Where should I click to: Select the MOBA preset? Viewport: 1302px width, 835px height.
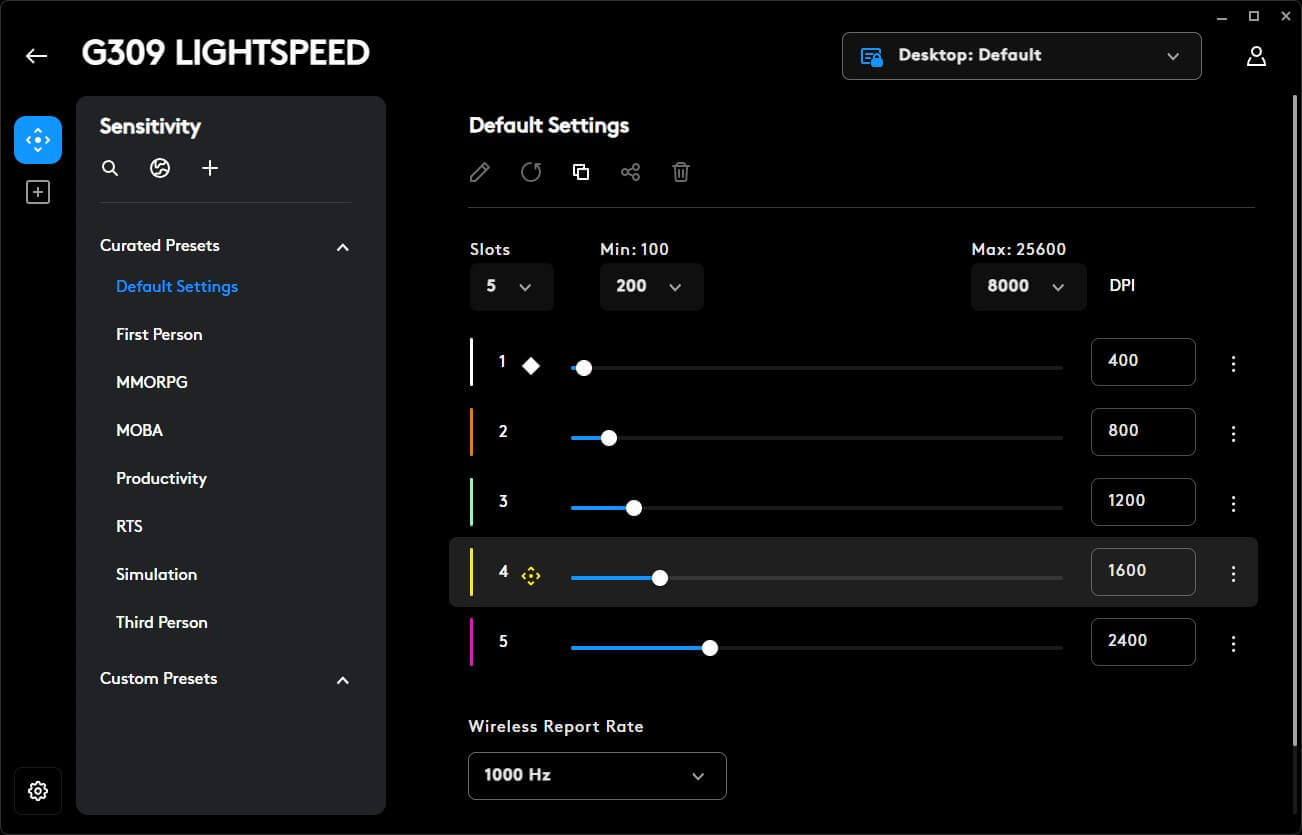point(139,430)
